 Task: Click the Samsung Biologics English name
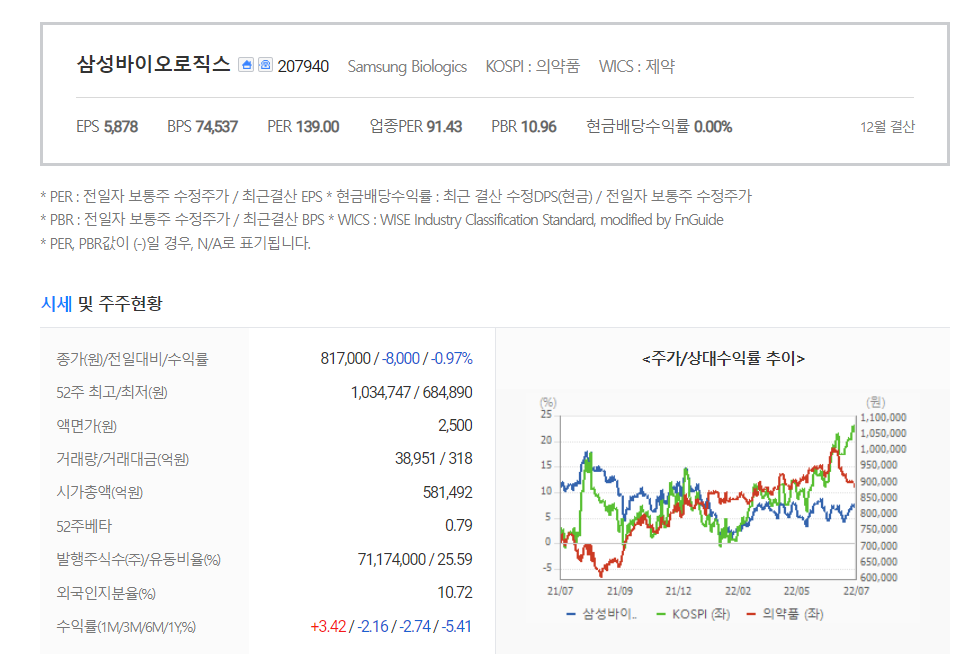407,66
